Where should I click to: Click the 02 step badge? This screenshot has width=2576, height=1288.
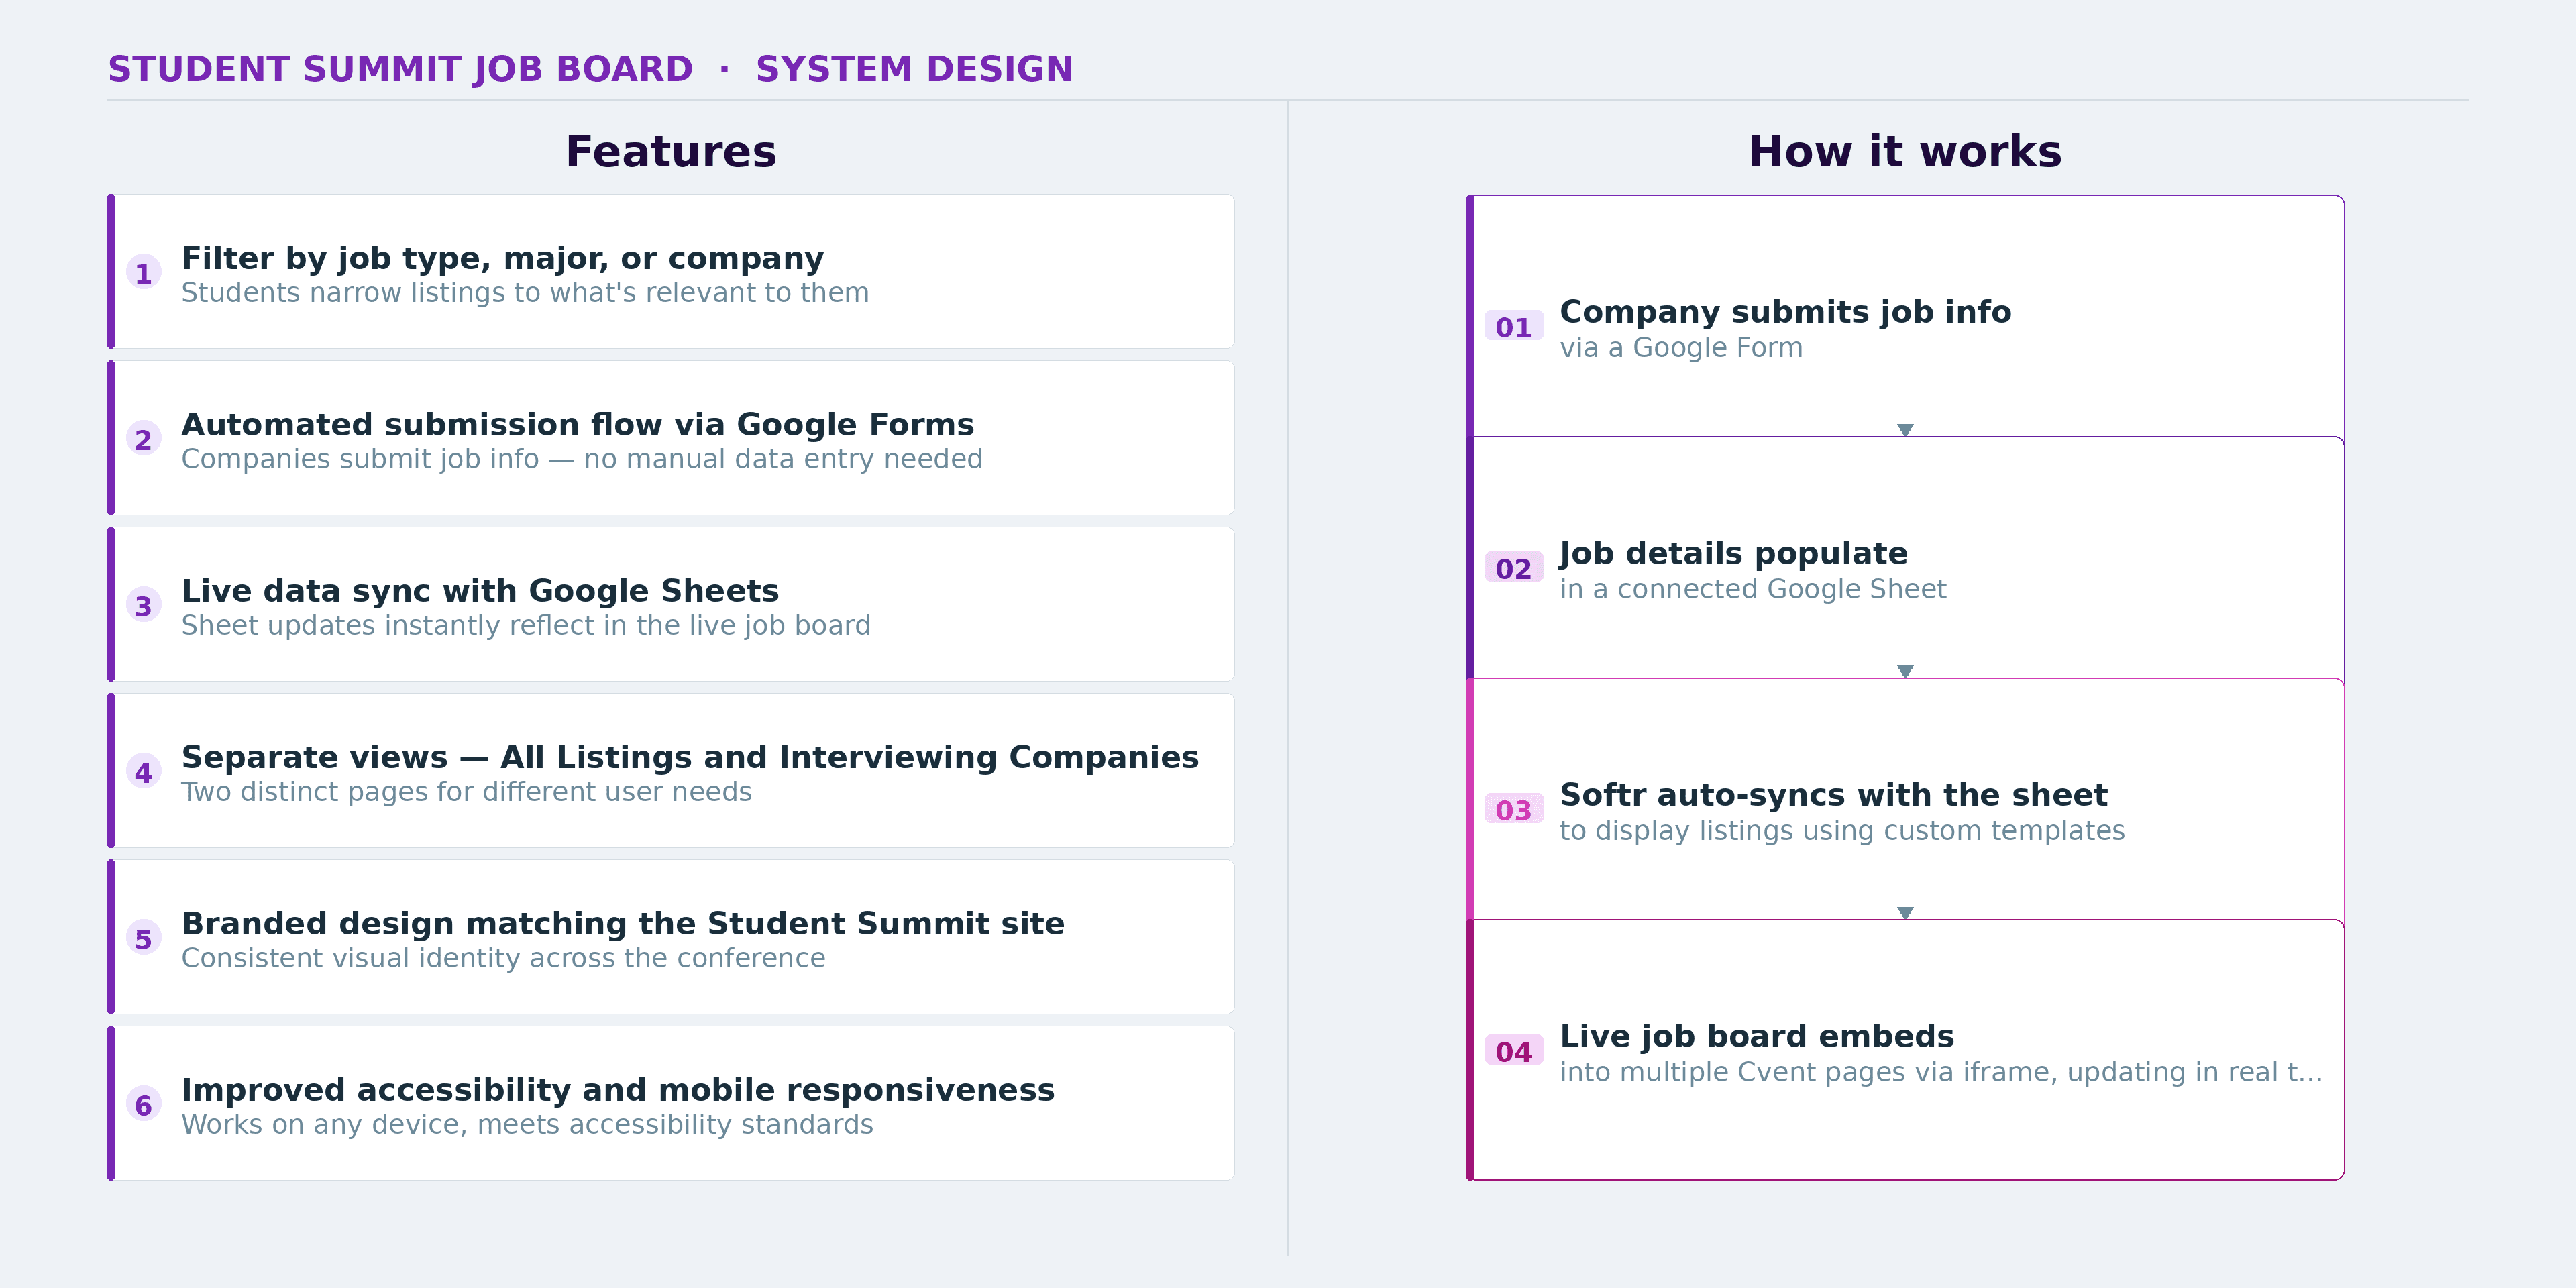pyautogui.click(x=1513, y=568)
